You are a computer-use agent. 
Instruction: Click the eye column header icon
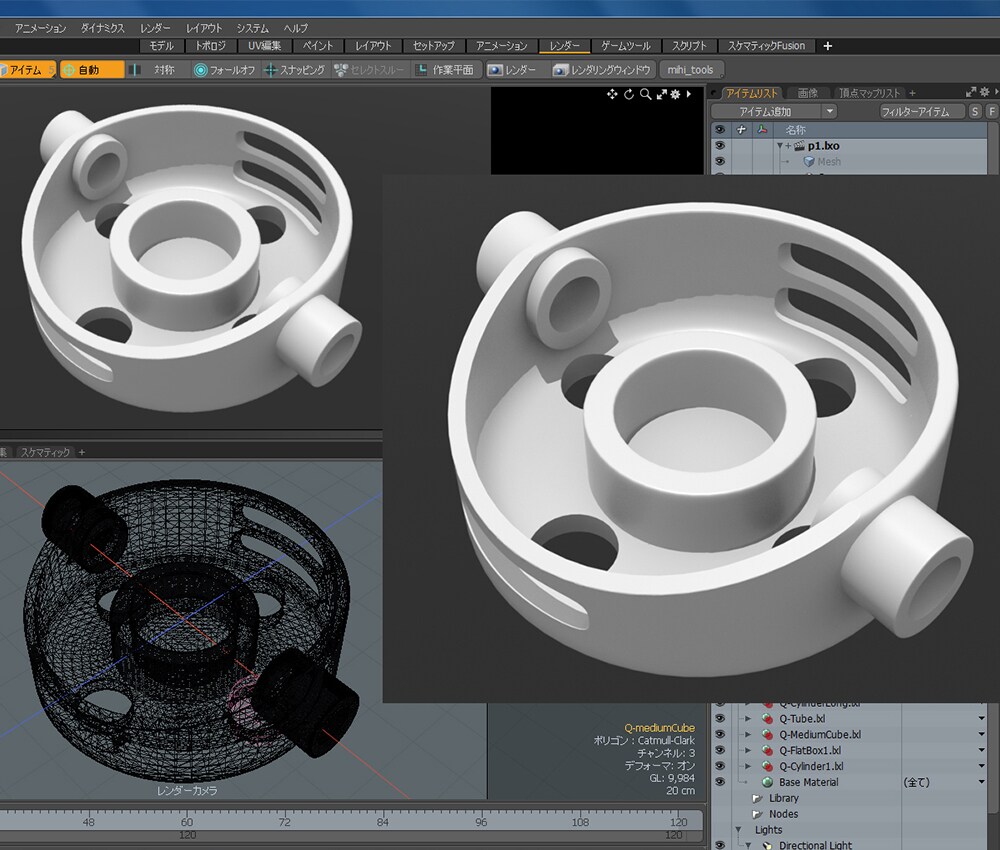click(x=720, y=129)
